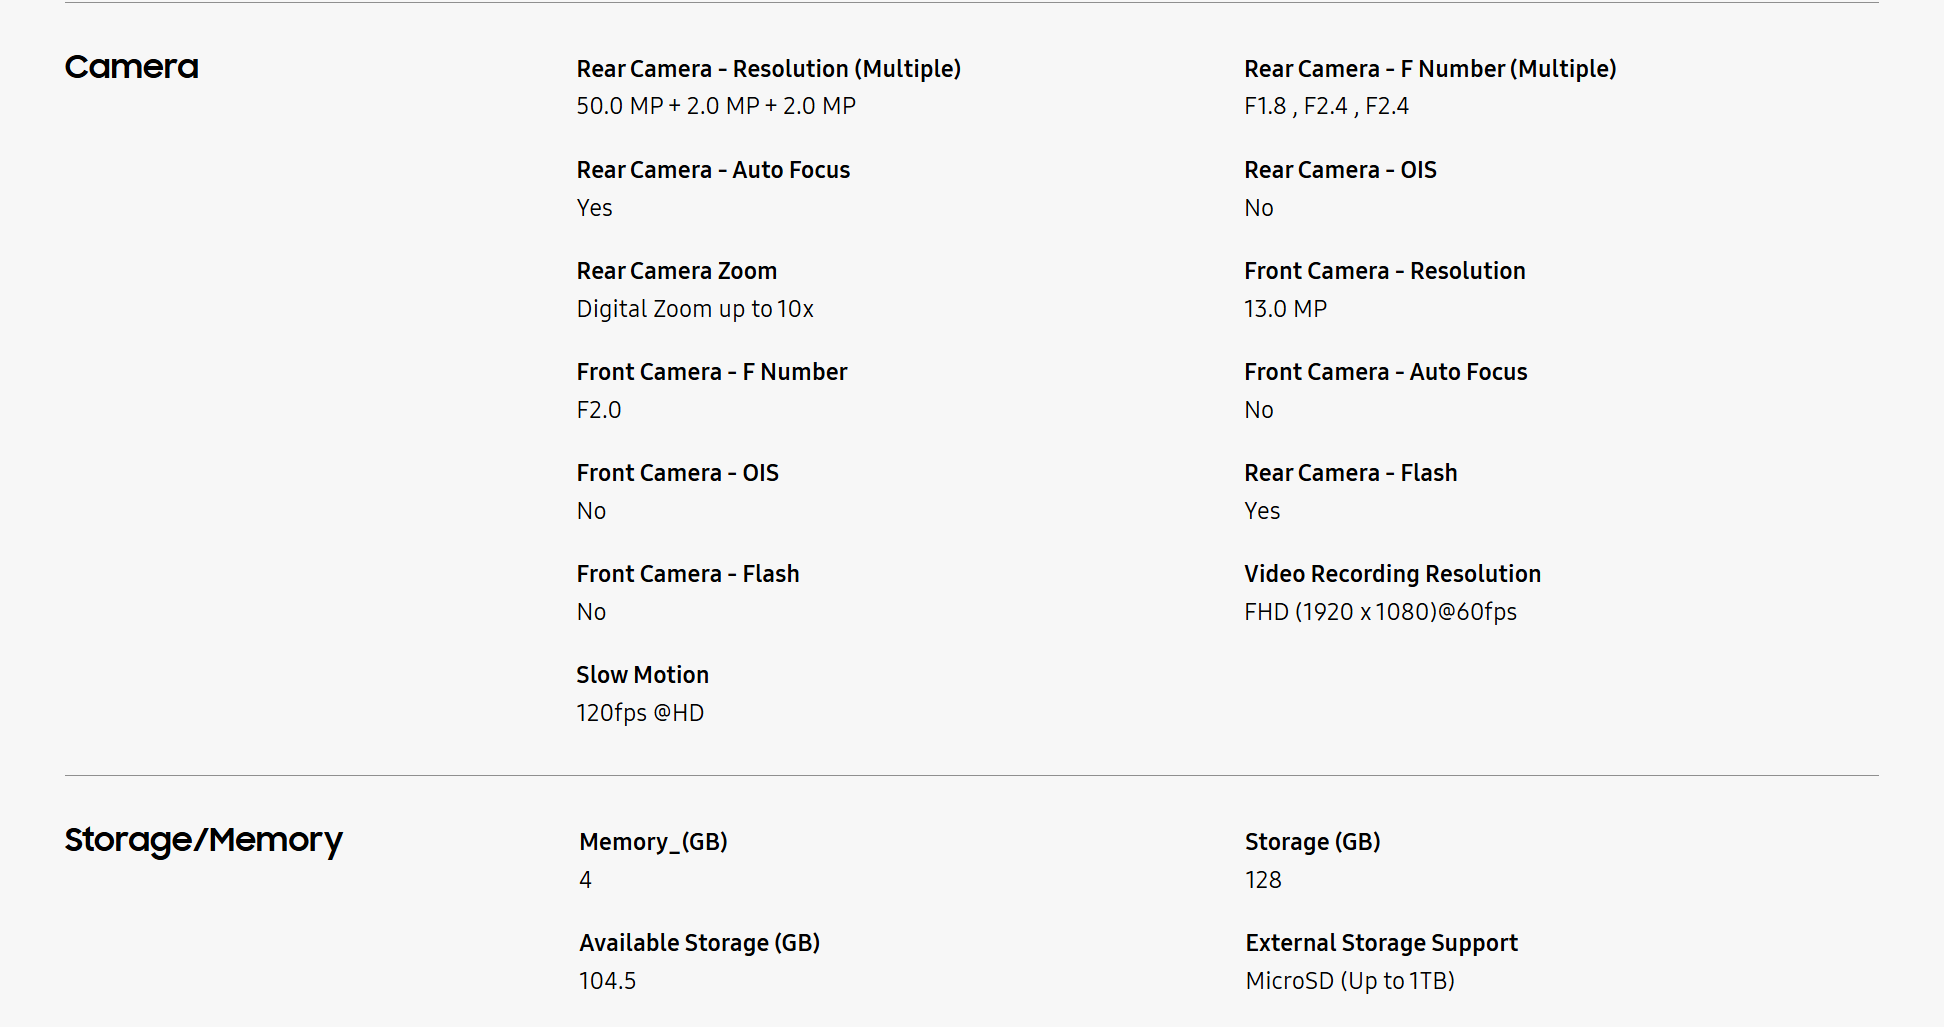Click the MicroSD (Up to 1TB) value

pyautogui.click(x=1350, y=981)
